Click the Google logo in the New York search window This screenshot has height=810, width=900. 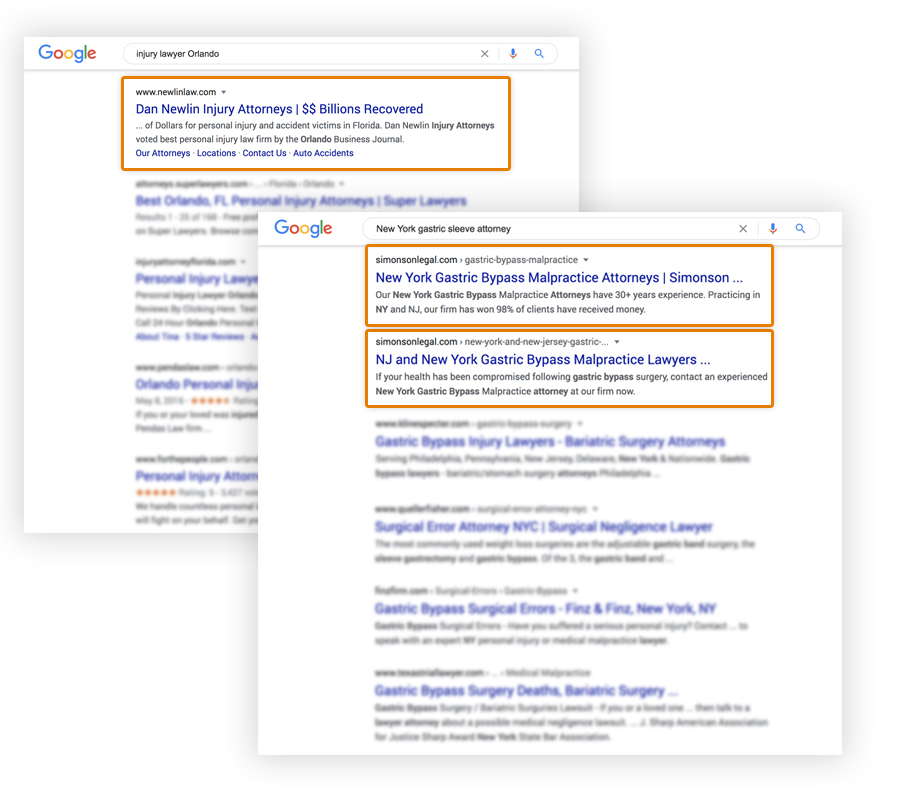tap(303, 228)
